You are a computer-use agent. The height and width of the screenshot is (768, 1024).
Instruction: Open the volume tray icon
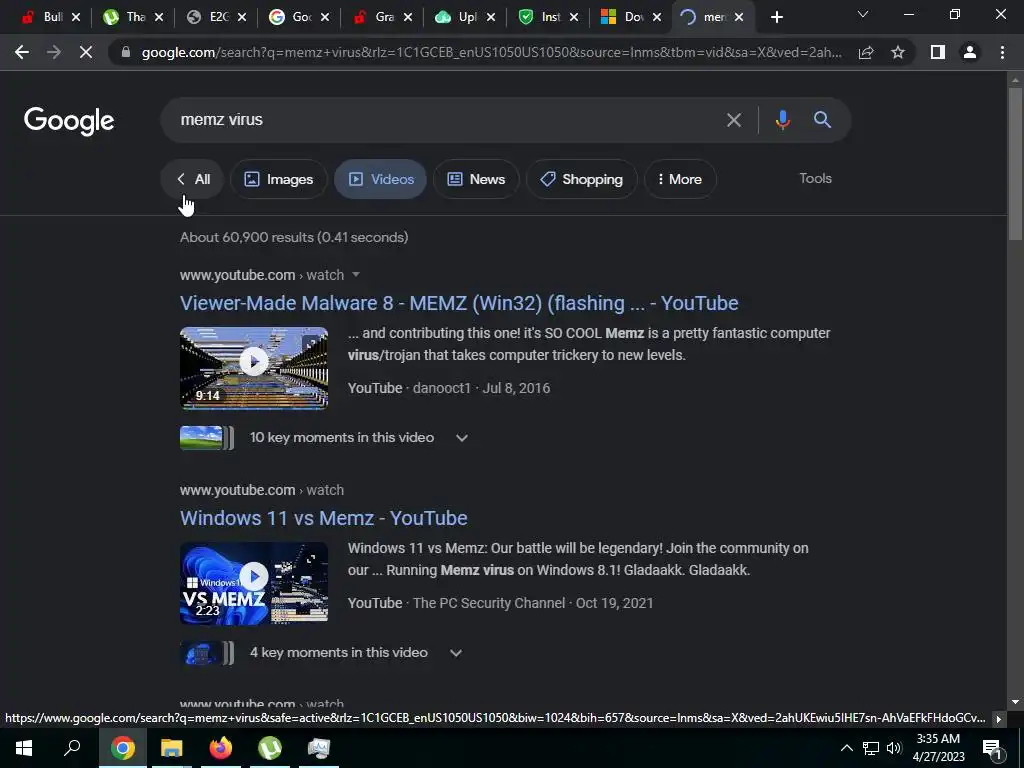[894, 748]
